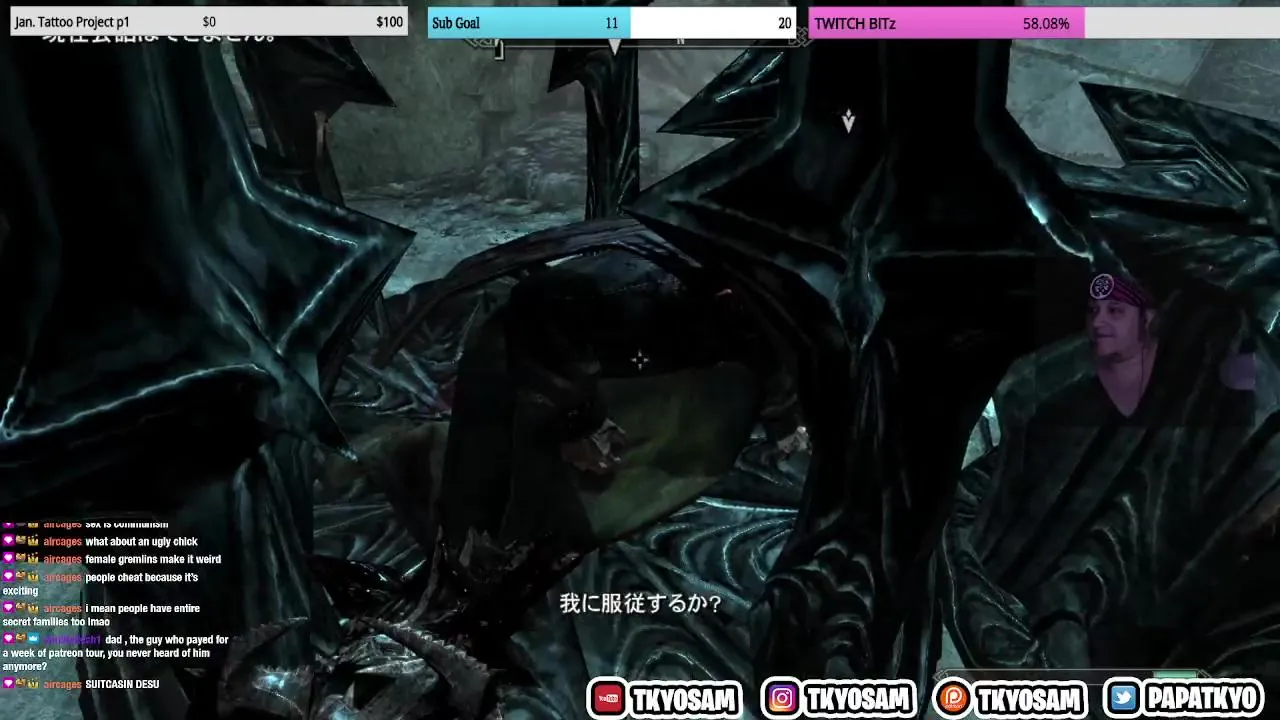Click the 'people cheat because it's' chat line
Image resolution: width=1280 pixels, height=720 pixels.
[141, 577]
